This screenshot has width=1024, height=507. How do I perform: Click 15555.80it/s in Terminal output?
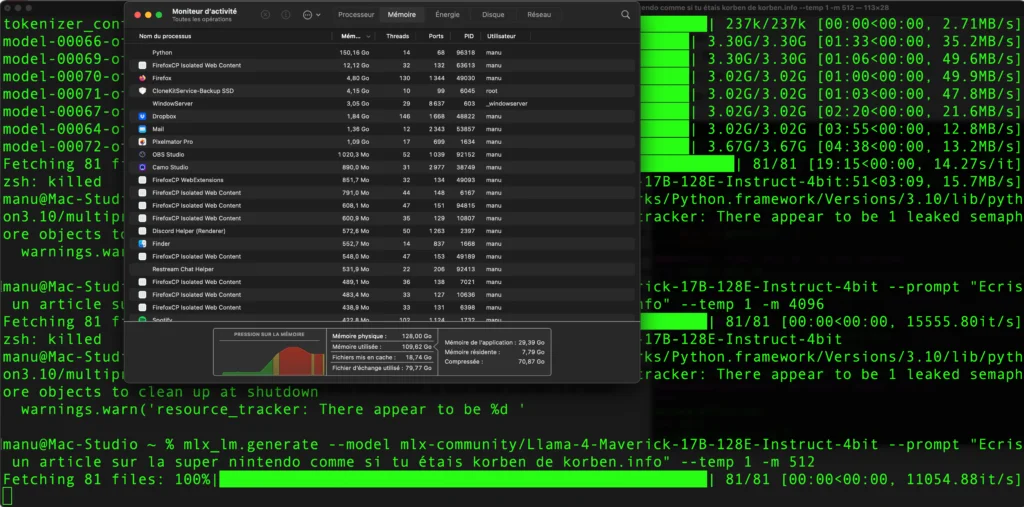962,321
